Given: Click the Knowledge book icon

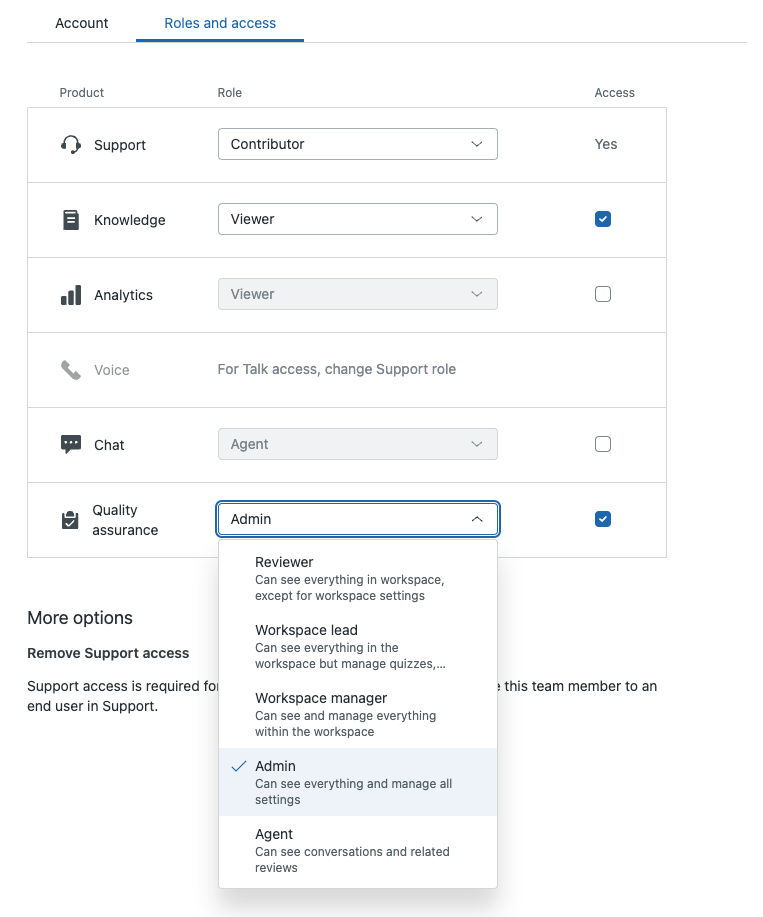Looking at the screenshot, I should [70, 220].
